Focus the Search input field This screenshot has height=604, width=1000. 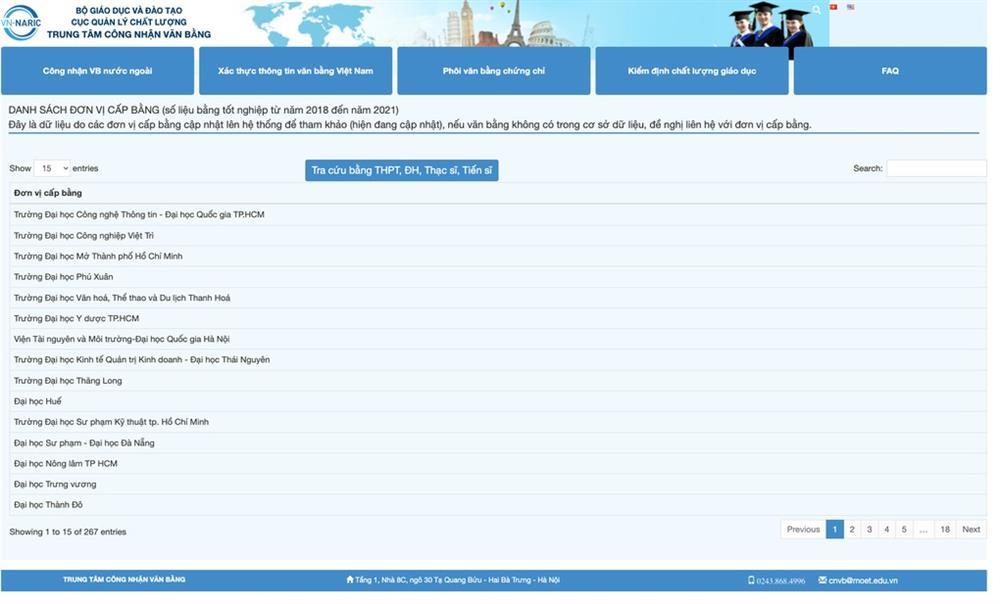(x=935, y=168)
